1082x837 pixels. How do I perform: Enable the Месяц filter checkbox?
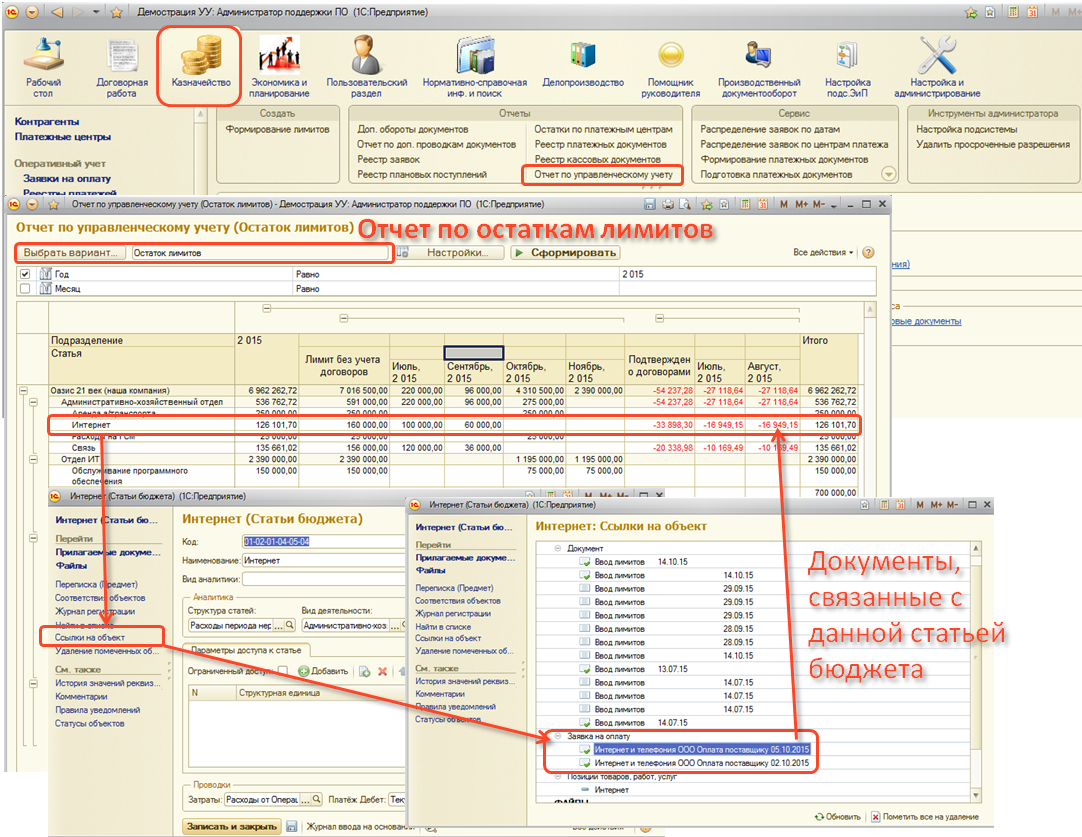(25, 289)
